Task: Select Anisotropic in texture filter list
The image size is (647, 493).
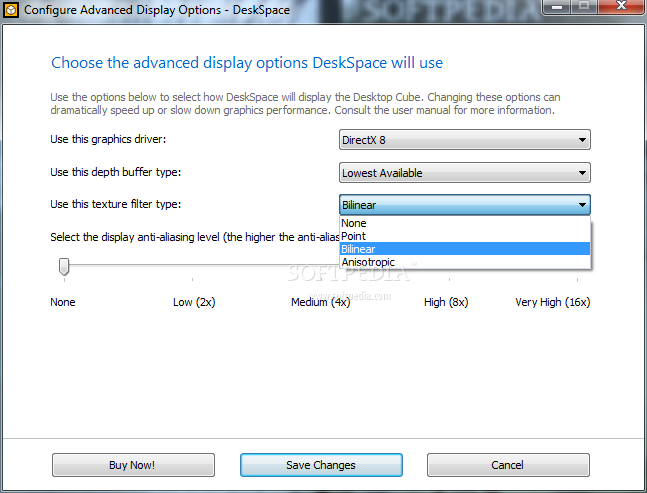Action: click(x=465, y=262)
